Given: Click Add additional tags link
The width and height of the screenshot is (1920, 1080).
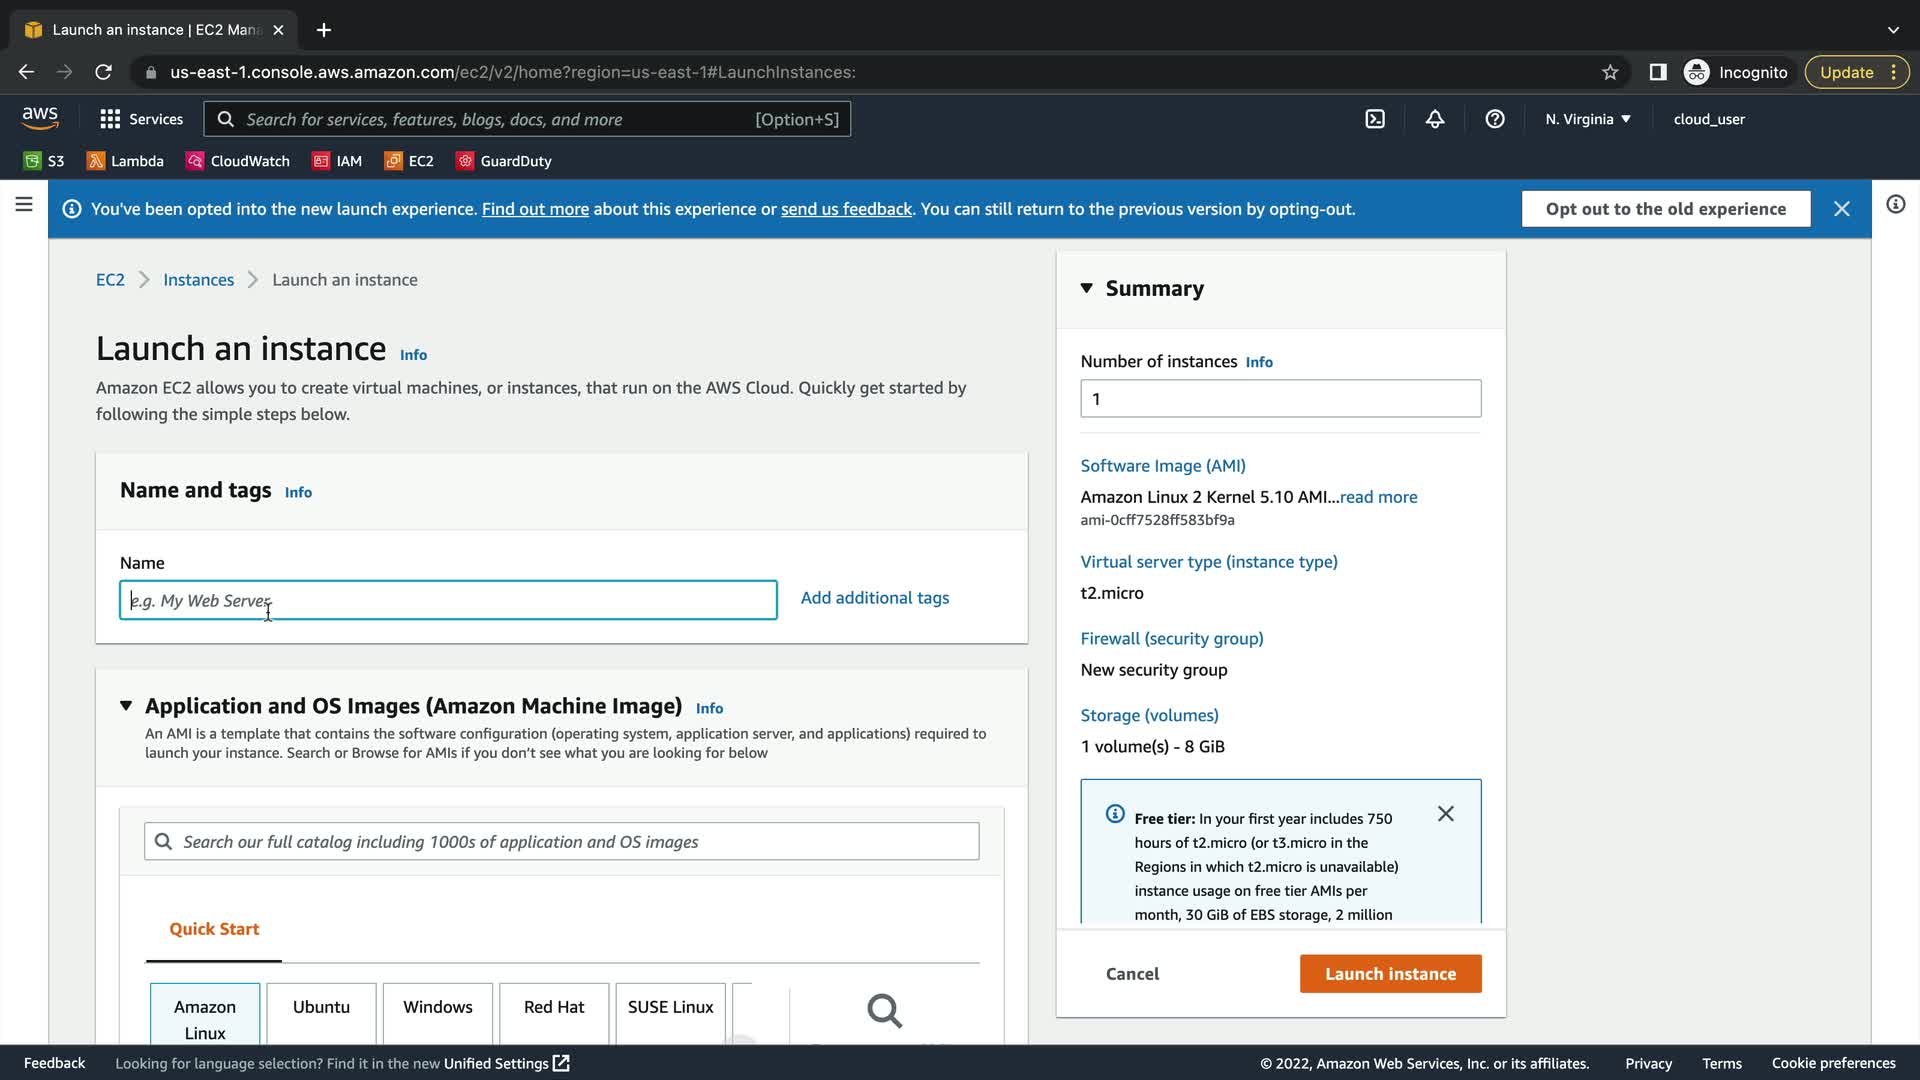Looking at the screenshot, I should coord(874,598).
